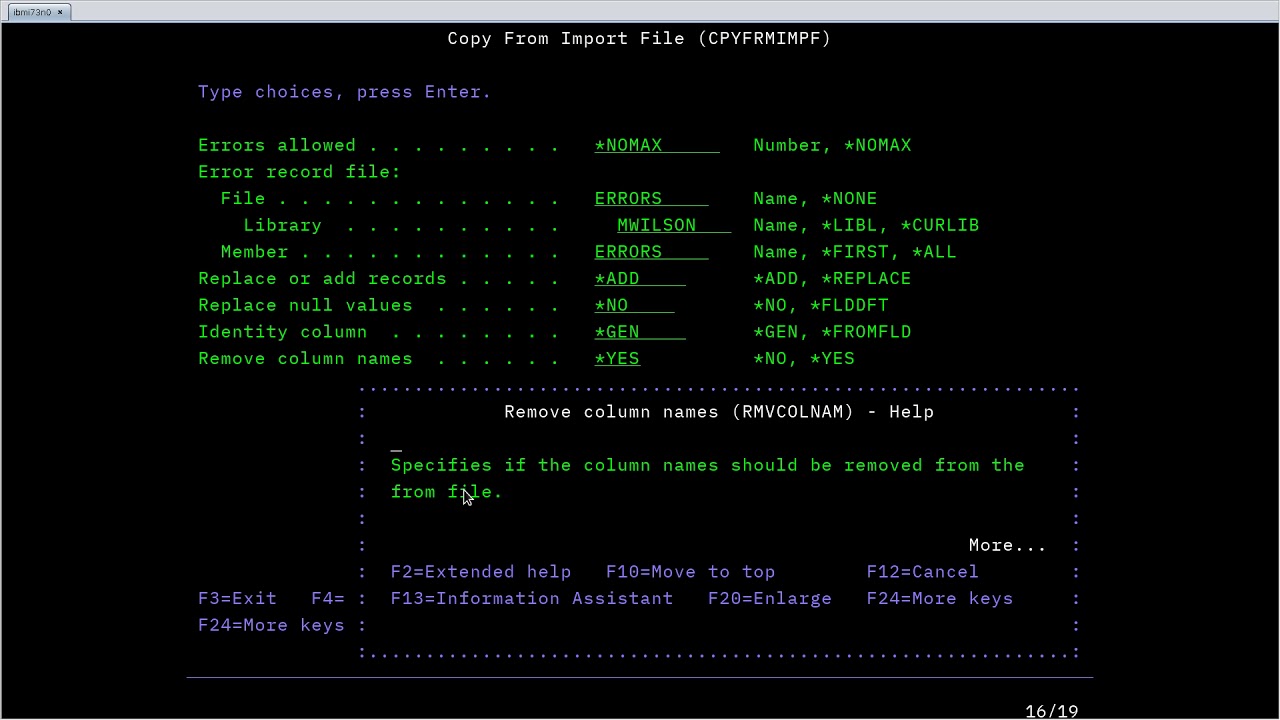Click the '*NO, *YES' choices text

point(804,359)
